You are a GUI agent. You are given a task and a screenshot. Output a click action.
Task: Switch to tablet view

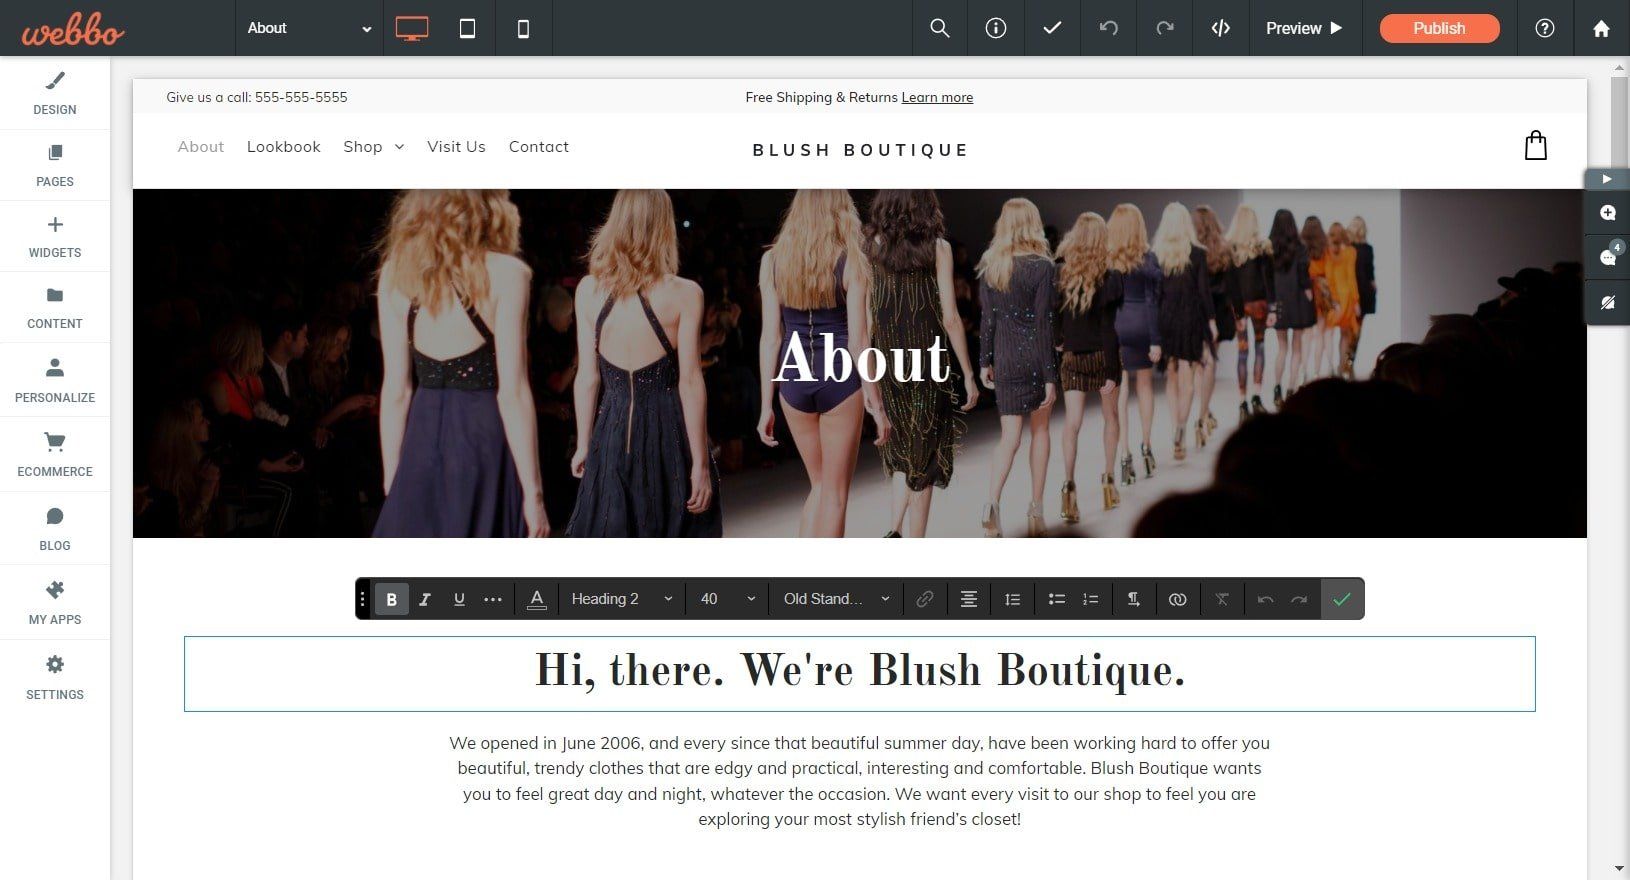(467, 28)
